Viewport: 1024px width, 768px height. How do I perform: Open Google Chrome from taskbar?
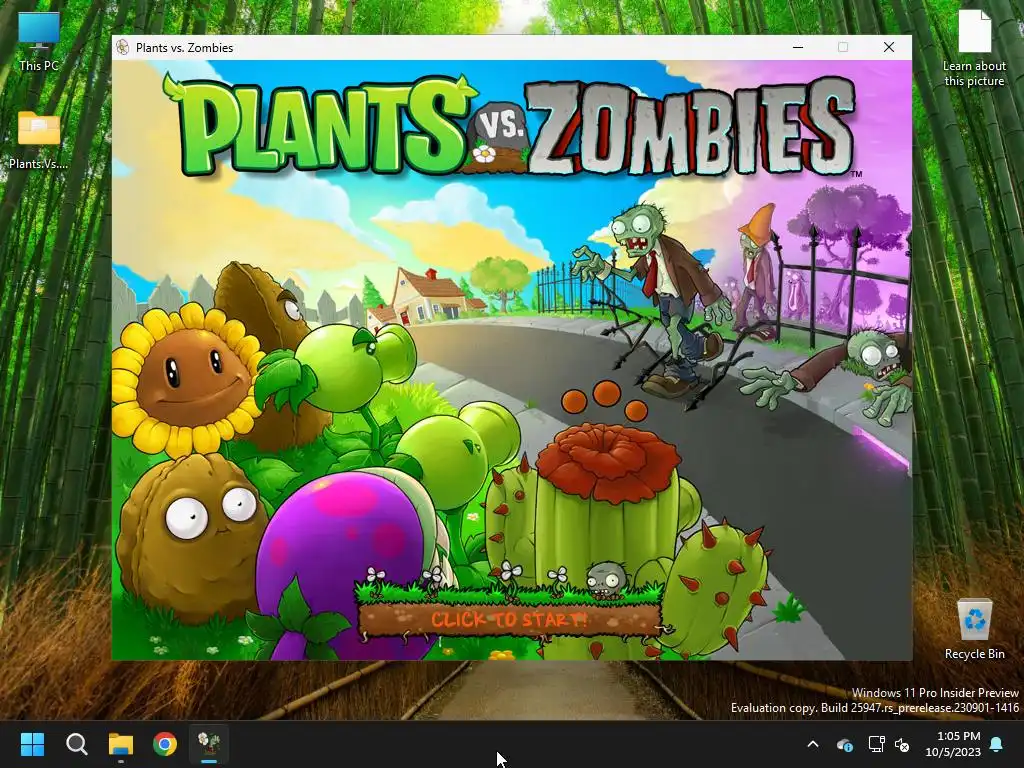165,744
